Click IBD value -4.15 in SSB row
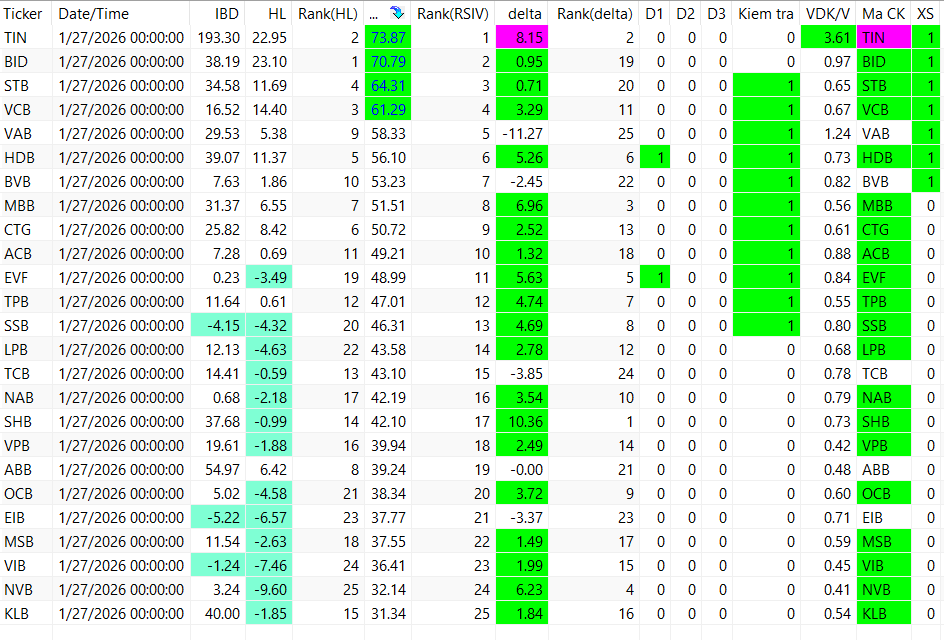The width and height of the screenshot is (944, 640). point(218,326)
